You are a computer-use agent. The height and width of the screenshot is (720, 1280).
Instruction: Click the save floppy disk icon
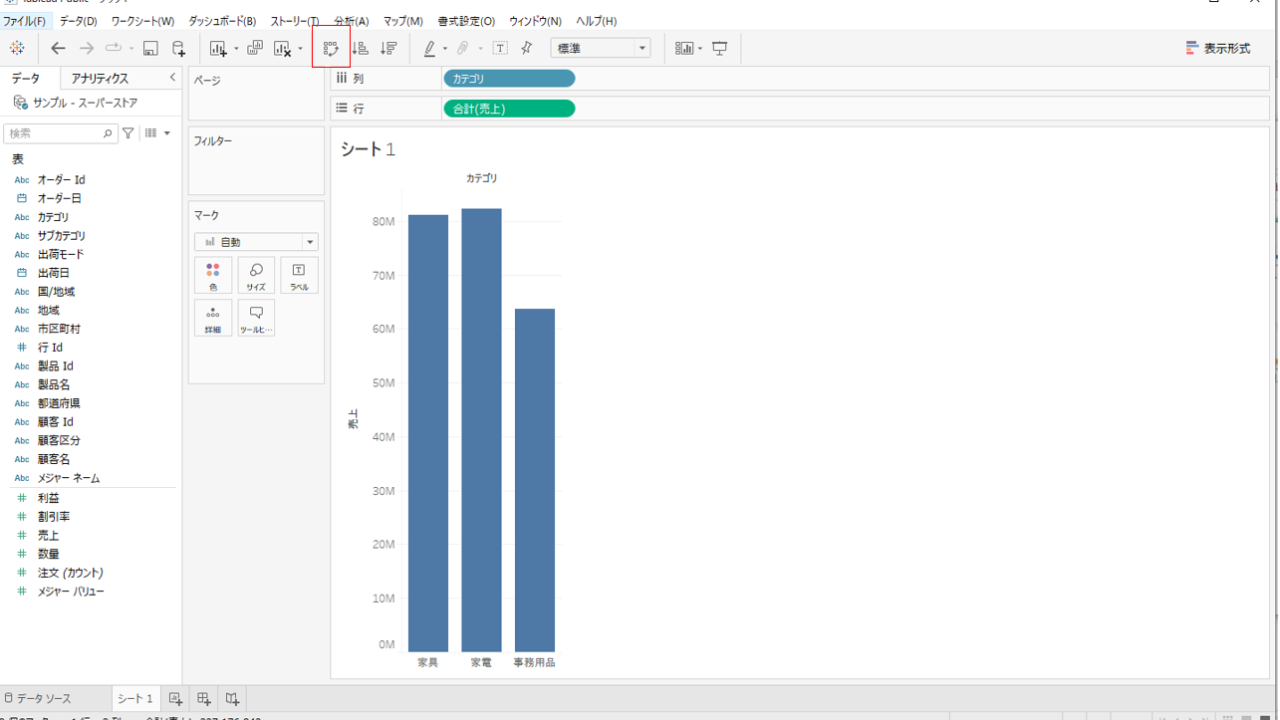pyautogui.click(x=150, y=48)
